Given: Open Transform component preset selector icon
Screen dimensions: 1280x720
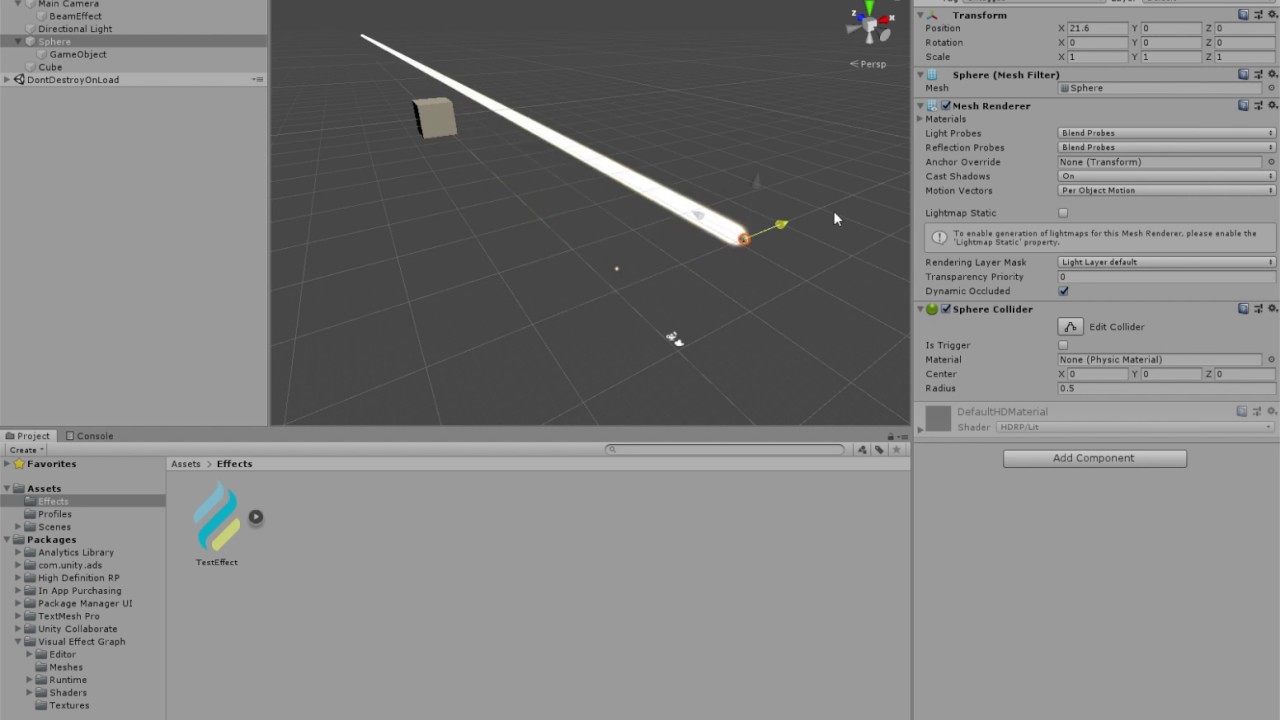Looking at the screenshot, I should tap(1258, 15).
